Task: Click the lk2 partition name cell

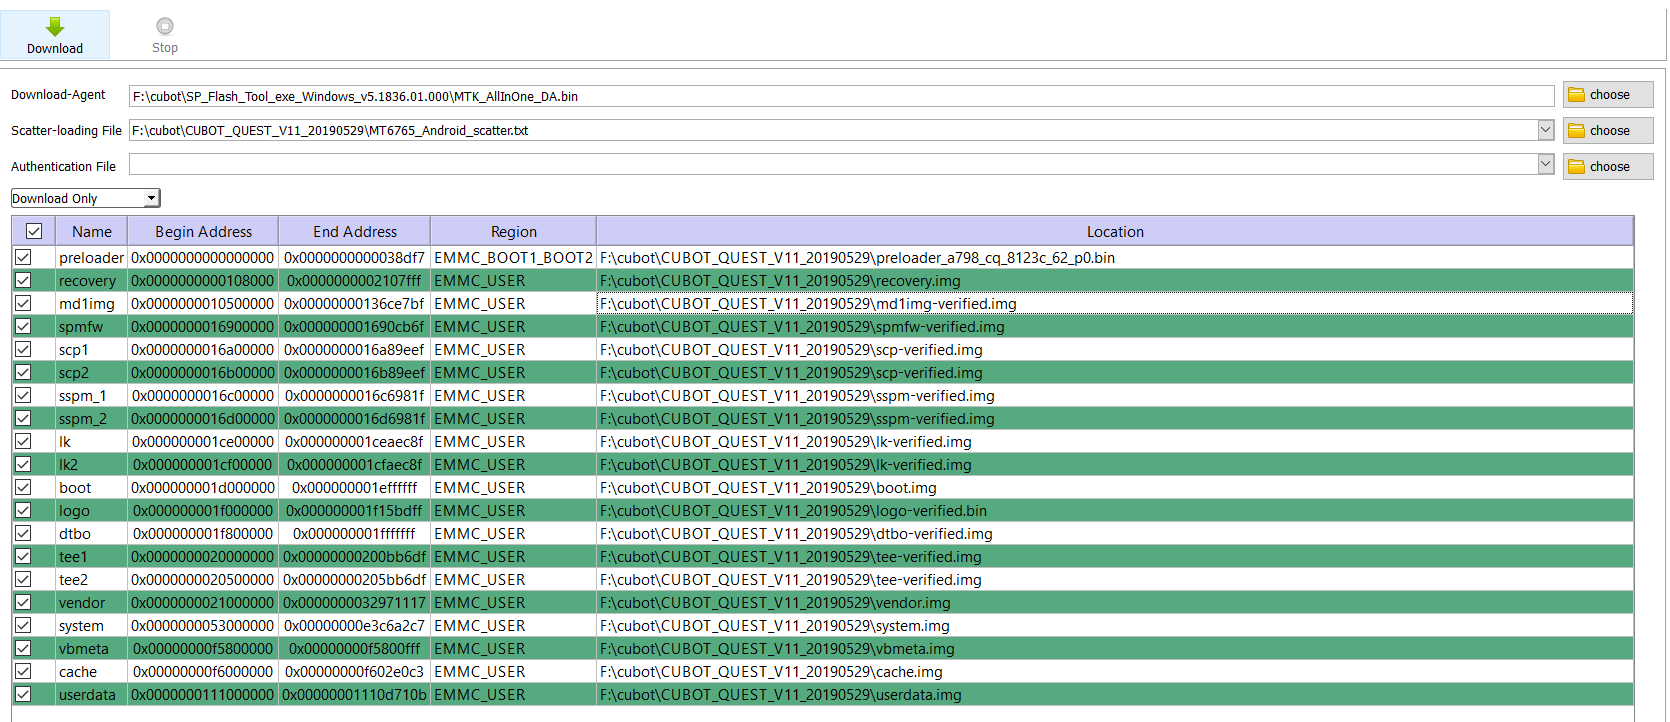Action: pyautogui.click(x=92, y=464)
